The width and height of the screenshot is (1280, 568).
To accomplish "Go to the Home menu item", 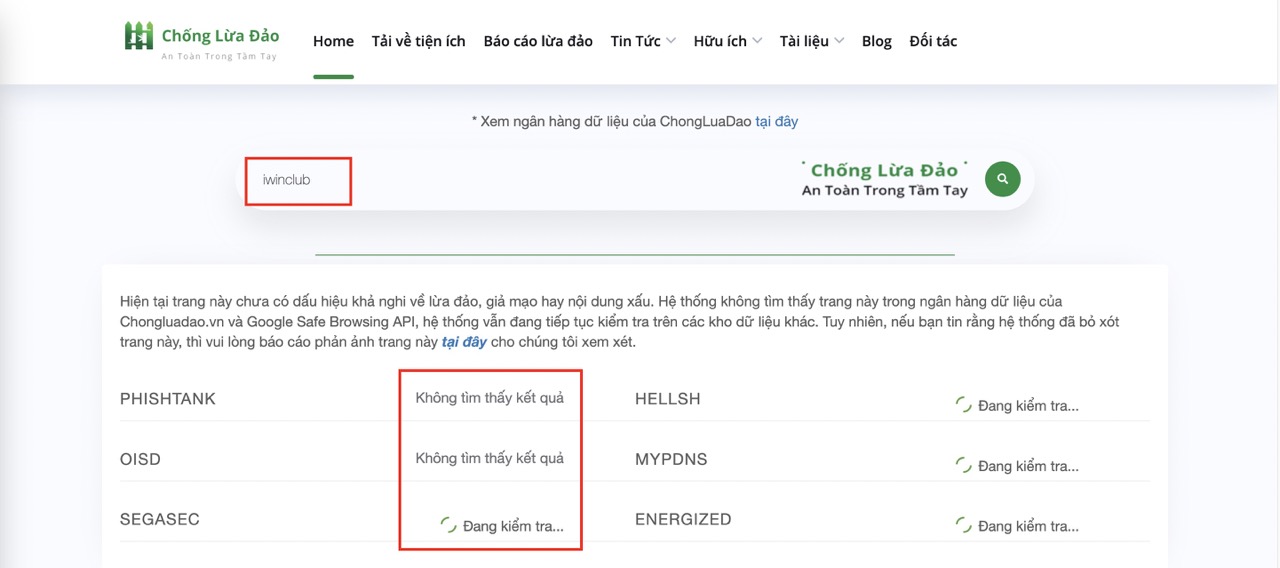I will tap(333, 41).
